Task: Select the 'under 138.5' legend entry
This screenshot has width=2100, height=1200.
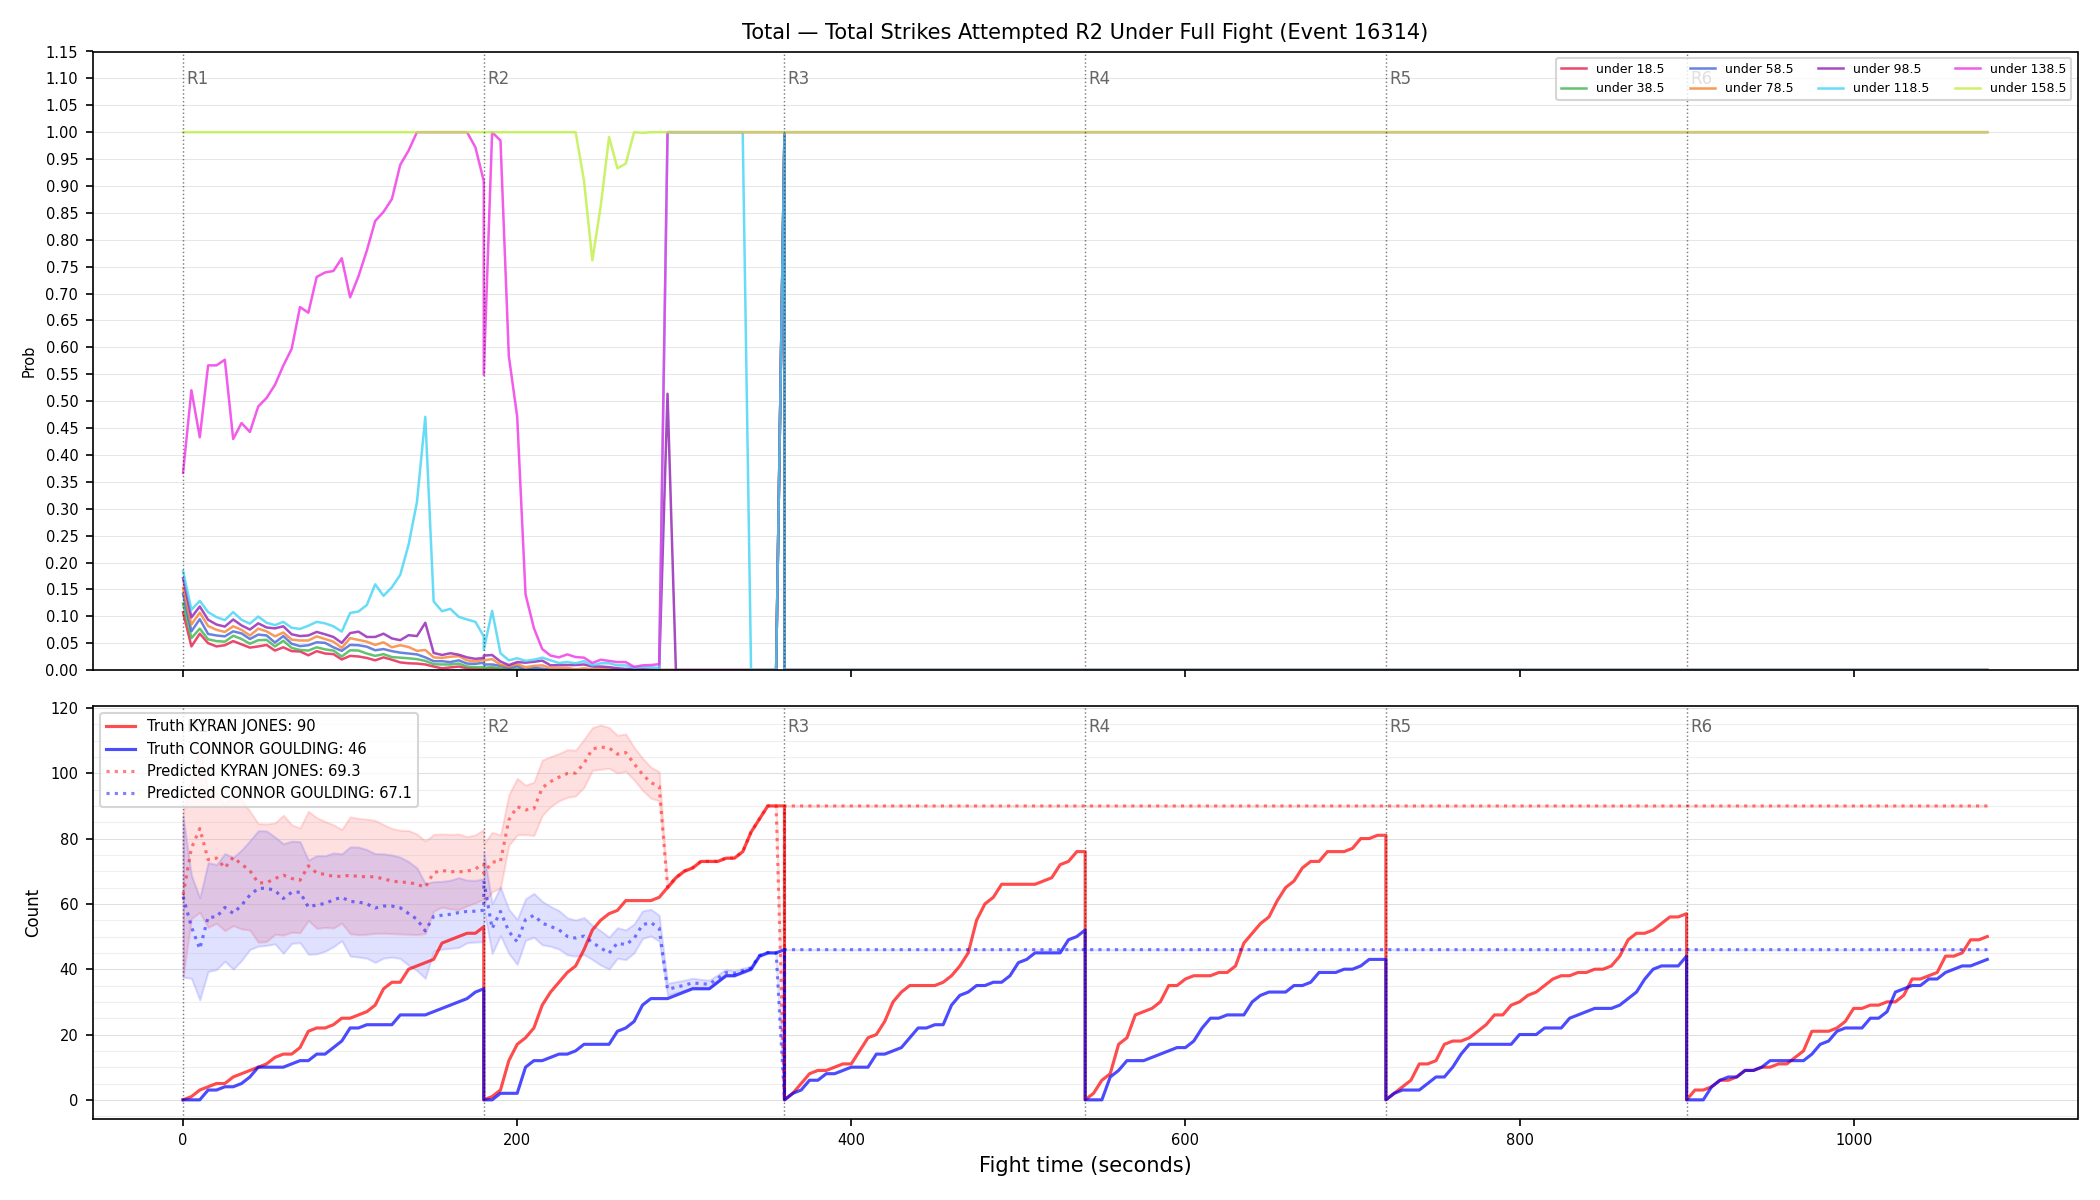Action: 2010,69
